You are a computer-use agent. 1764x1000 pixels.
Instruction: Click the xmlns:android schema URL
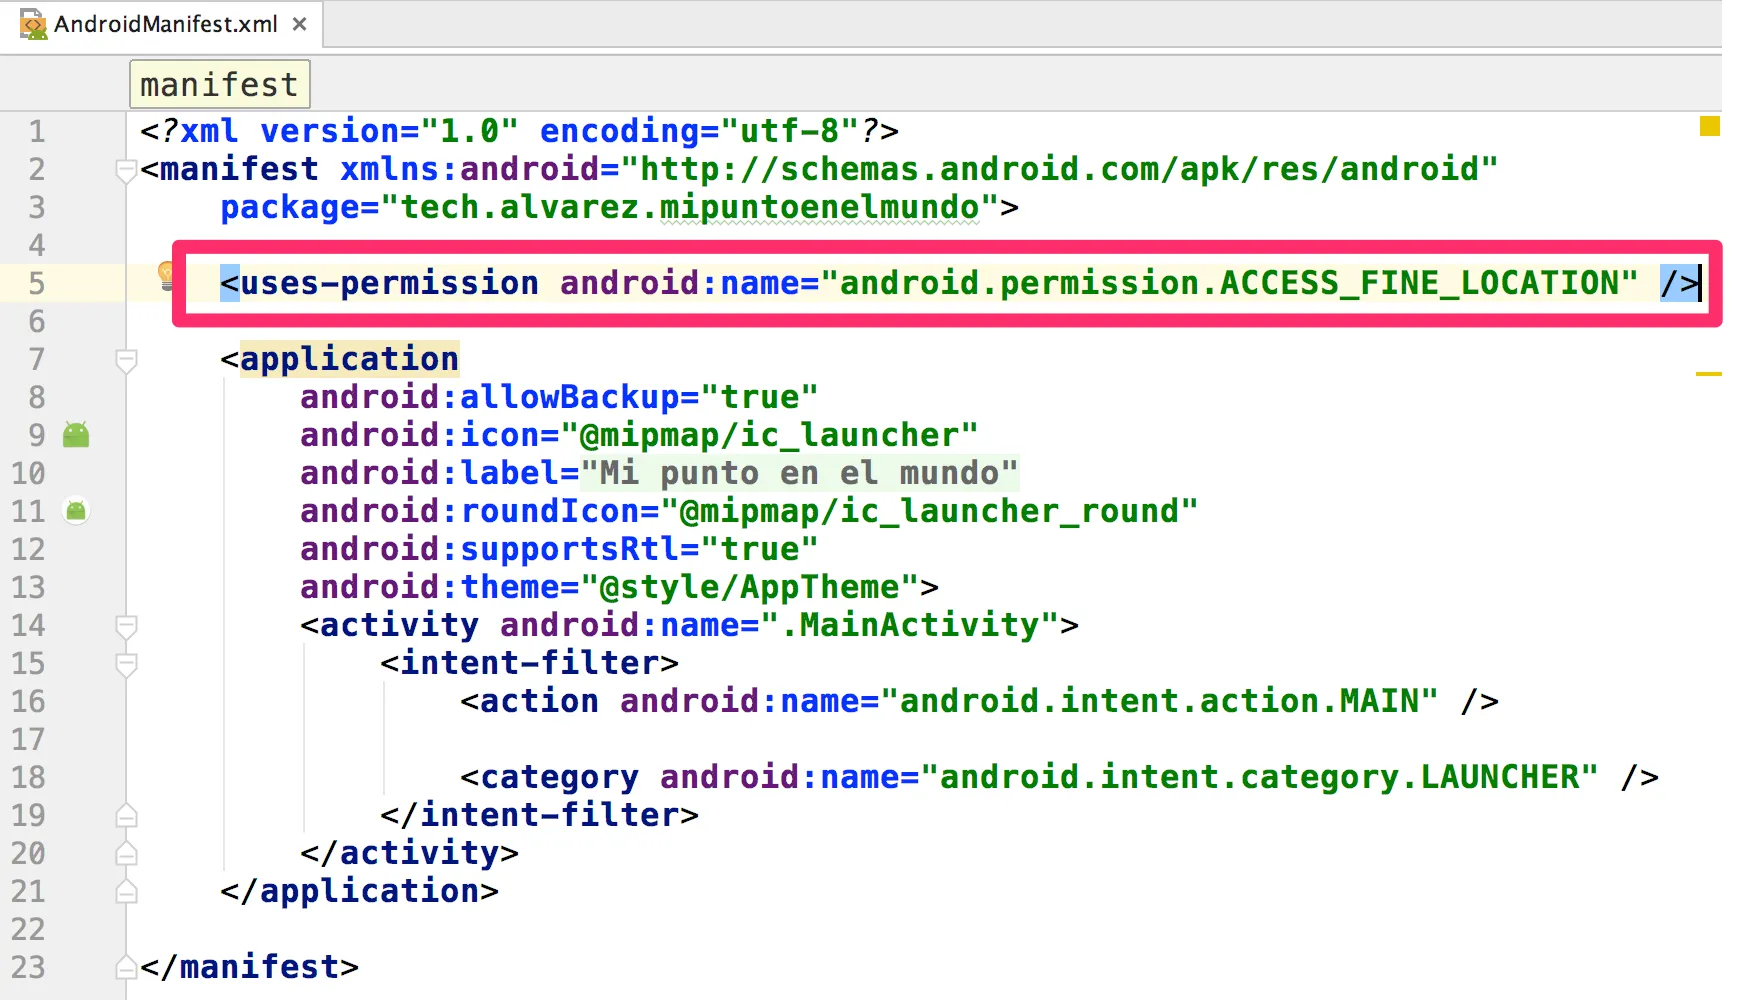1059,169
